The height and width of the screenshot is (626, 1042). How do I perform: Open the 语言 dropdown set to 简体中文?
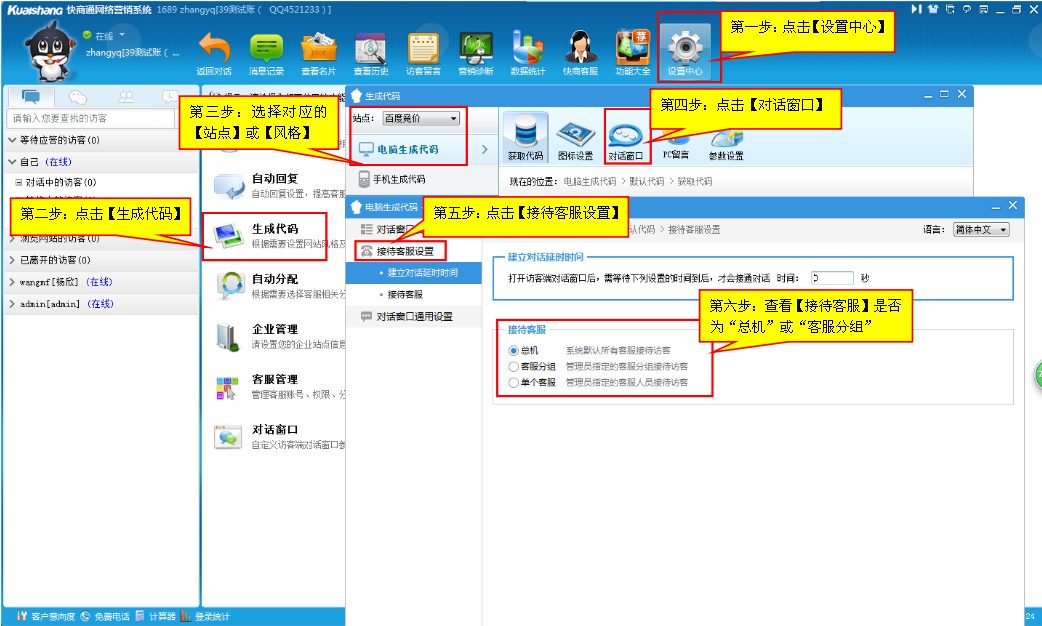click(980, 230)
